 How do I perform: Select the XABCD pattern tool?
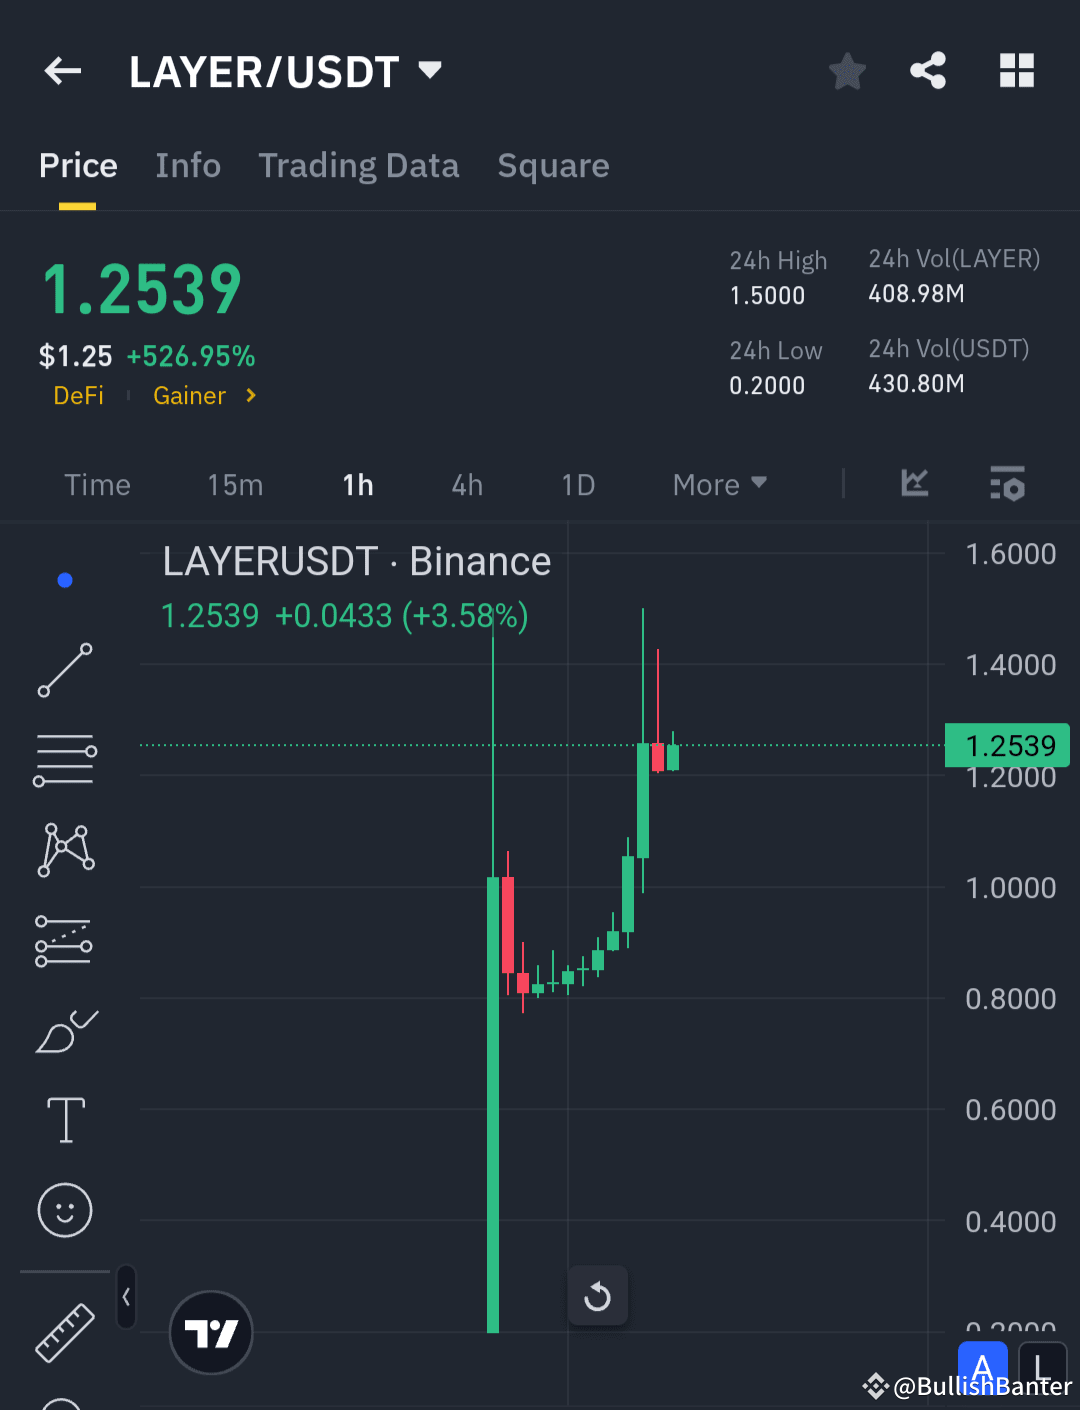[x=64, y=850]
